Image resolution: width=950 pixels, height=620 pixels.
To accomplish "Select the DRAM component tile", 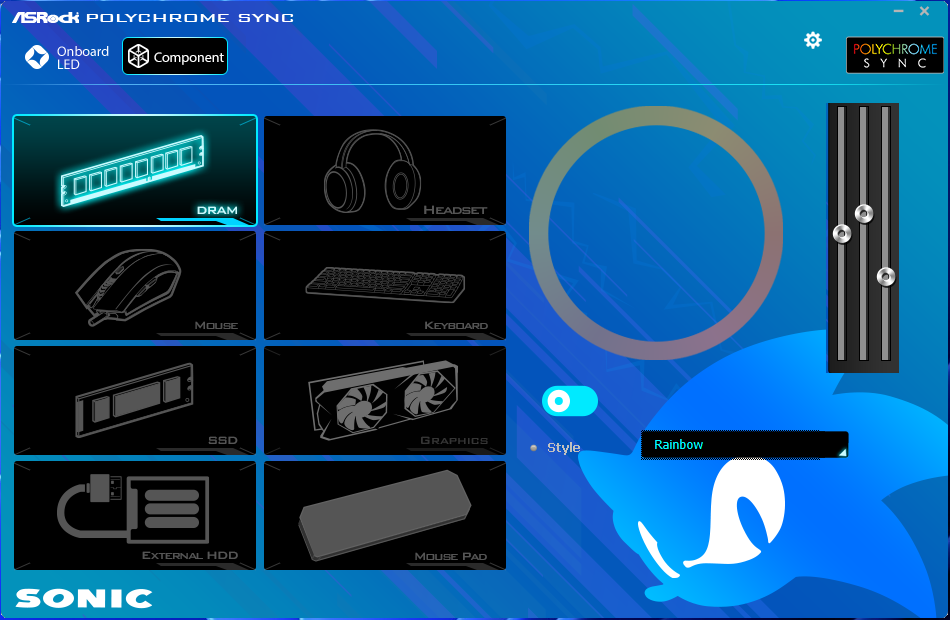I will [135, 170].
